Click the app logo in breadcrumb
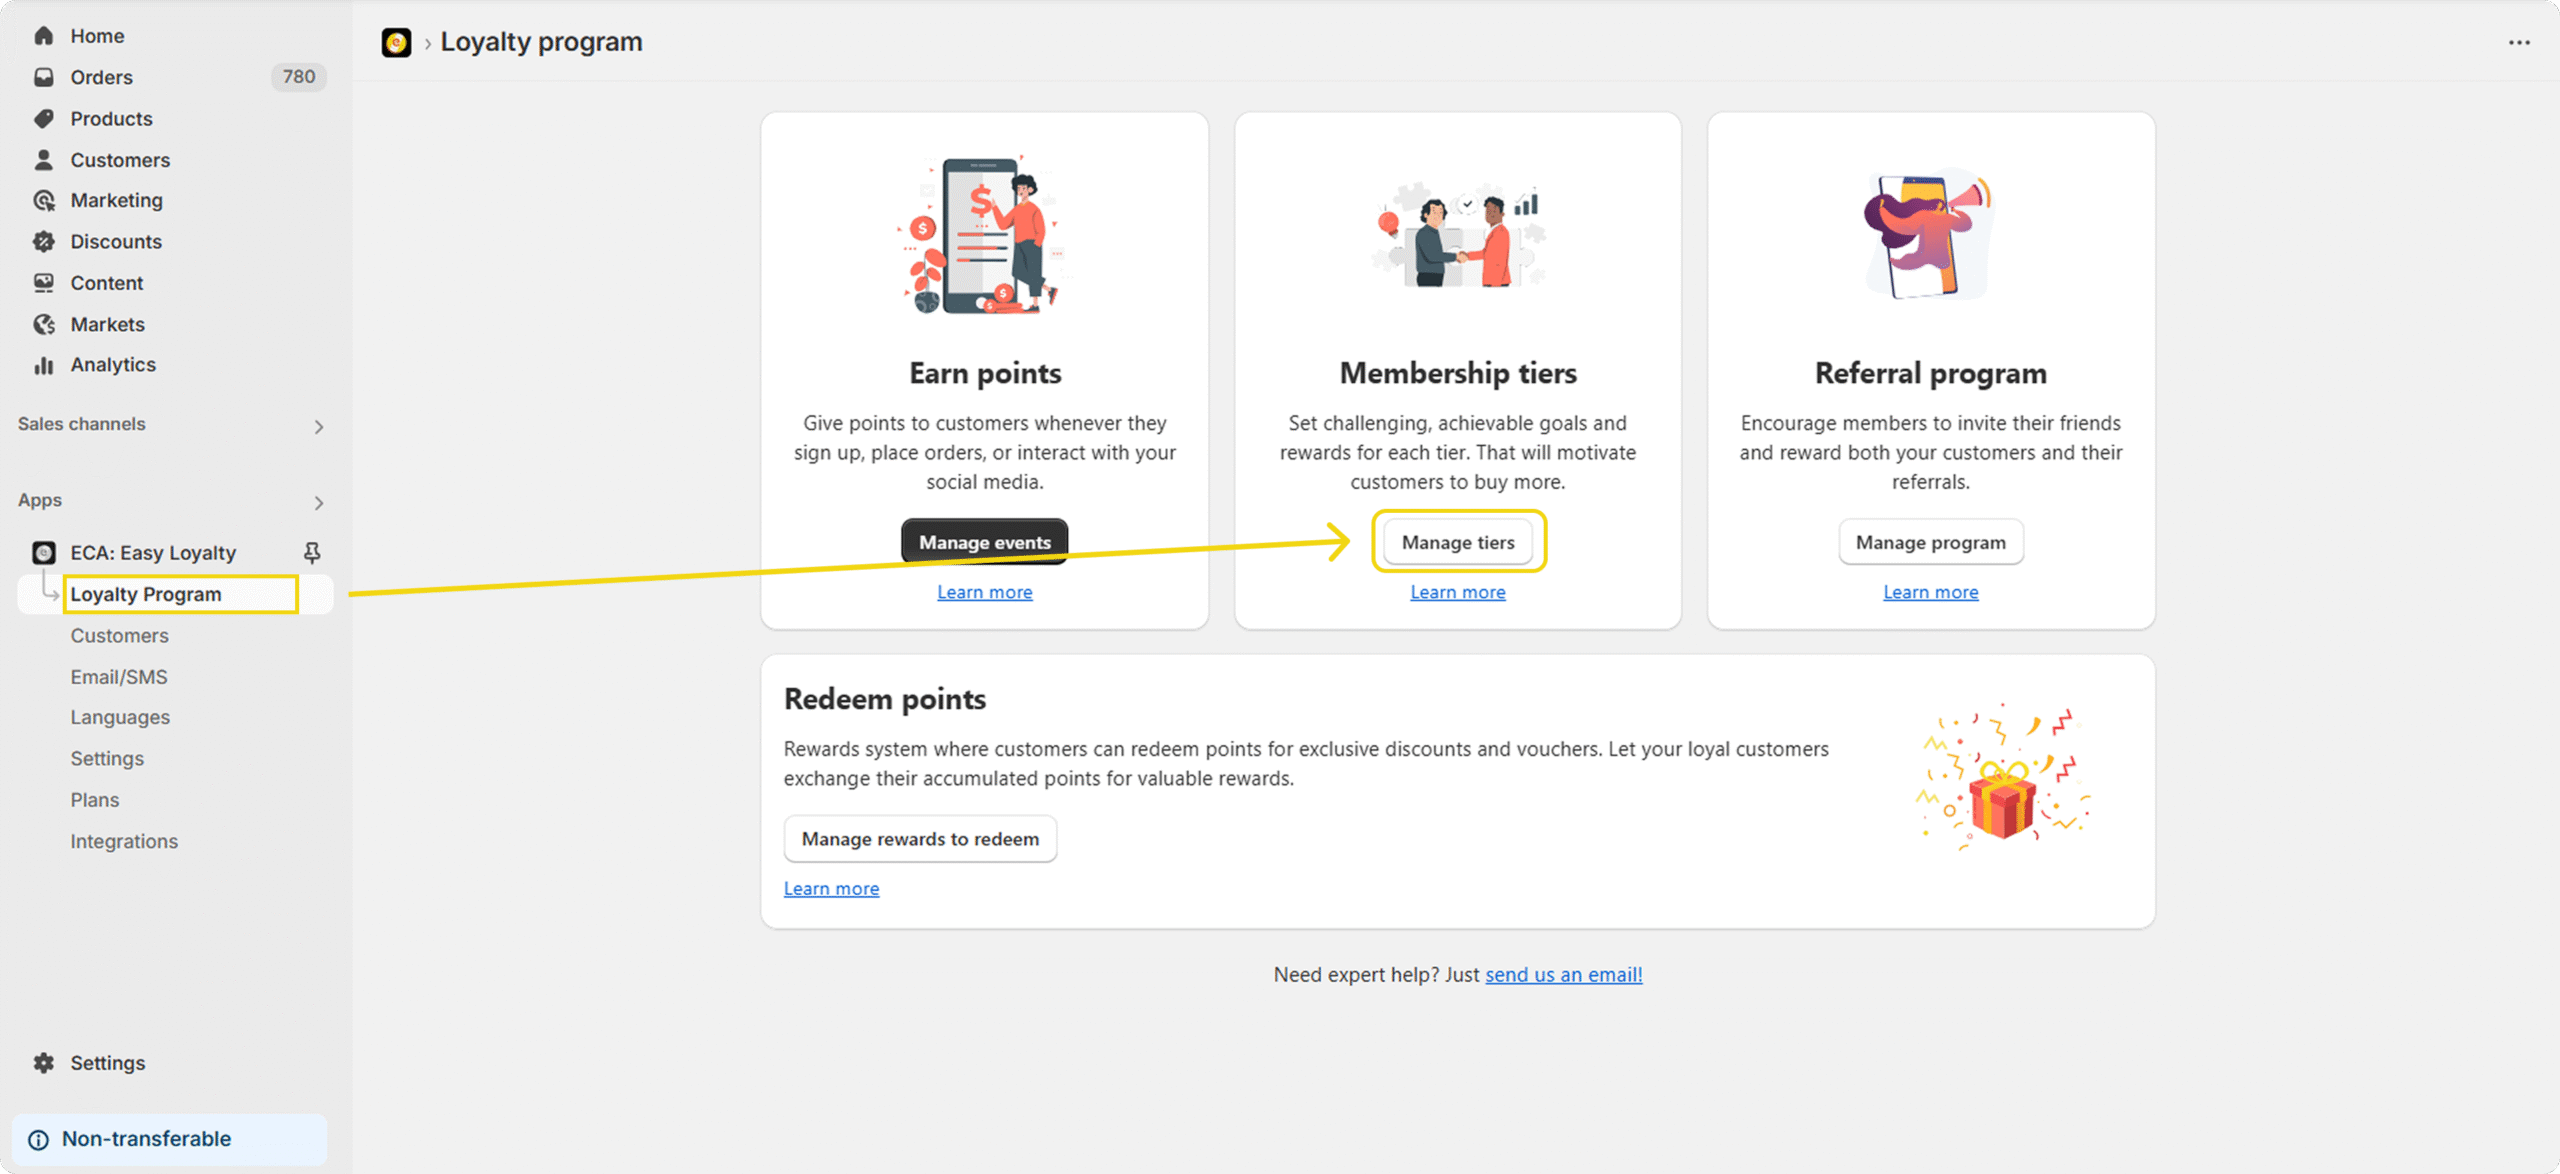This screenshot has width=2560, height=1174. (396, 42)
